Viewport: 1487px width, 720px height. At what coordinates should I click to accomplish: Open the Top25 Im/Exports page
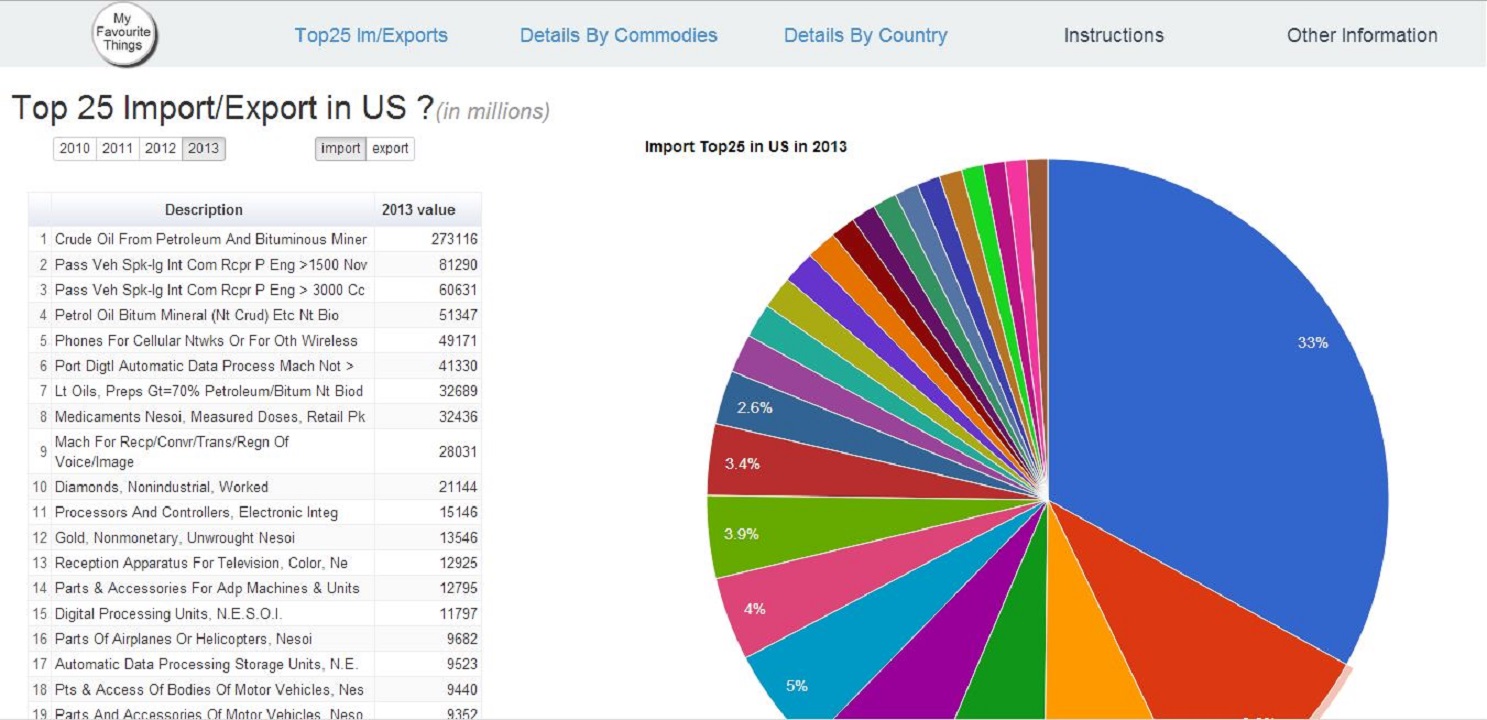tap(371, 36)
